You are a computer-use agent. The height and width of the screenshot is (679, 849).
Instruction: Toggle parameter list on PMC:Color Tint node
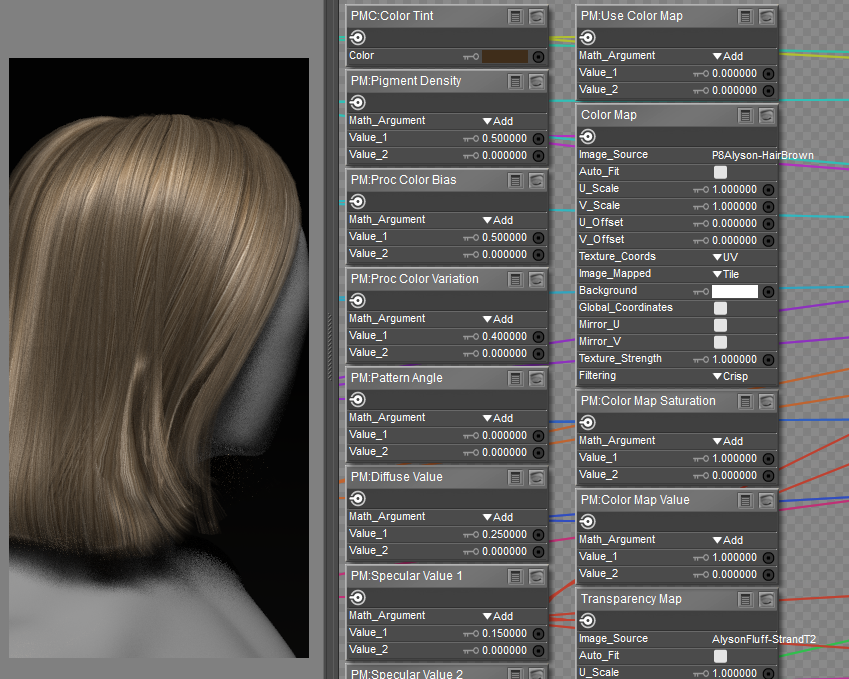click(515, 16)
